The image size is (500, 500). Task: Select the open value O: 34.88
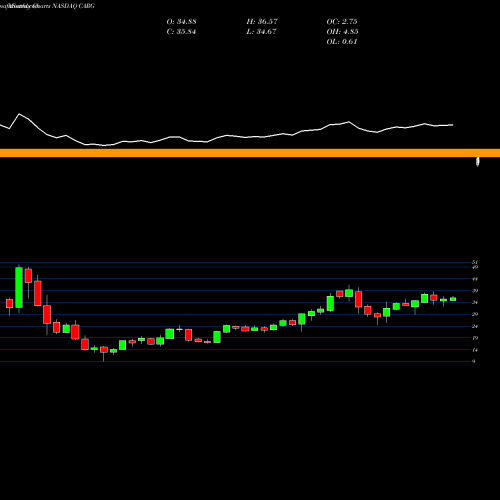point(181,22)
